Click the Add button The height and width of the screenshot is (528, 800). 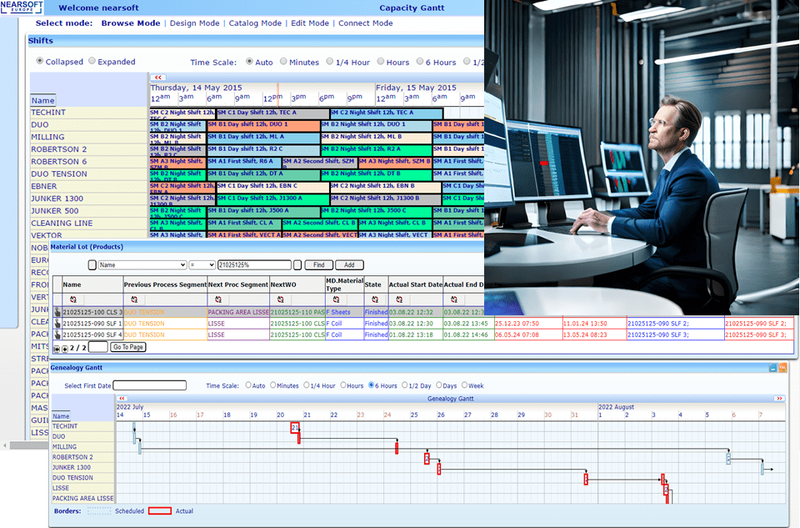(349, 265)
